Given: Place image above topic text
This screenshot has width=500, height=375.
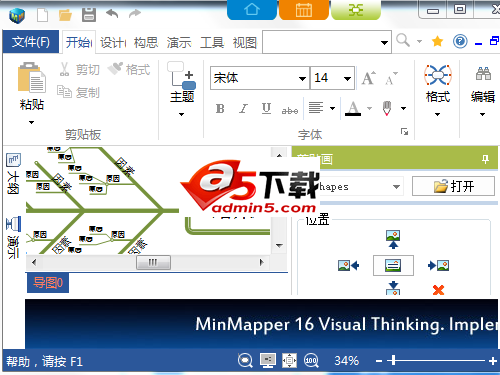Looking at the screenshot, I should 393,239.
